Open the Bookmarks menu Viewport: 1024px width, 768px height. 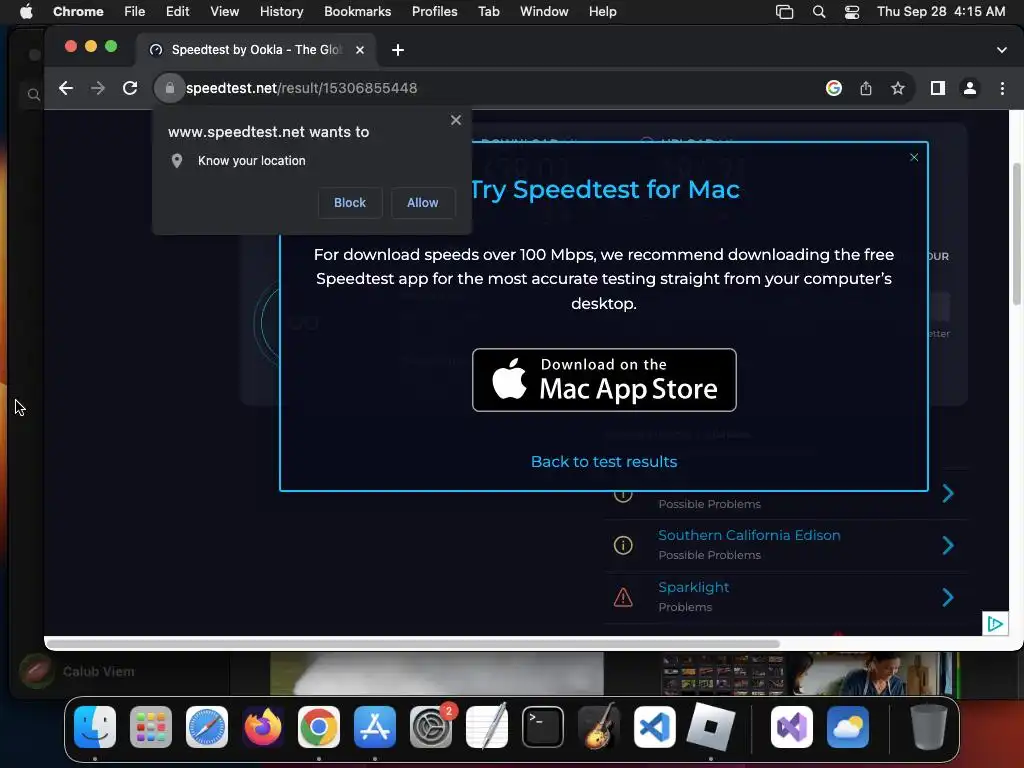[357, 12]
